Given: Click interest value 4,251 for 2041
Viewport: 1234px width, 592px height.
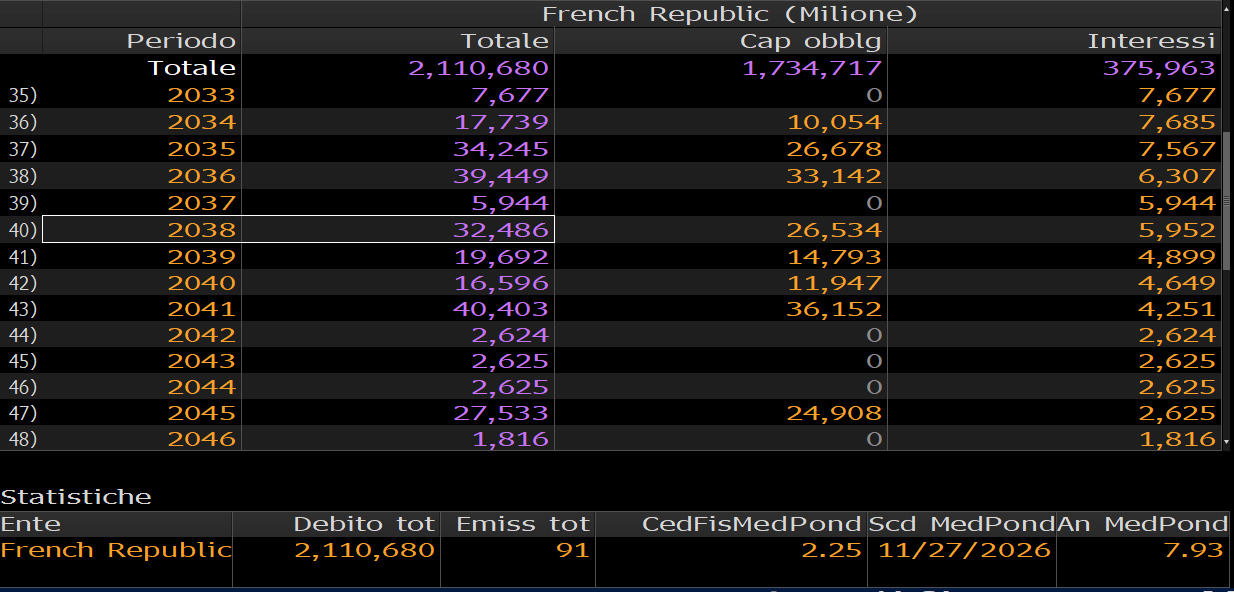Looking at the screenshot, I should (x=1177, y=309).
